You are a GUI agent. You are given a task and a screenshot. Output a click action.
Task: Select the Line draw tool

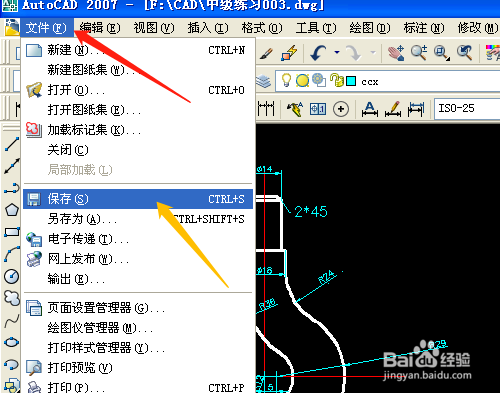tap(12, 144)
